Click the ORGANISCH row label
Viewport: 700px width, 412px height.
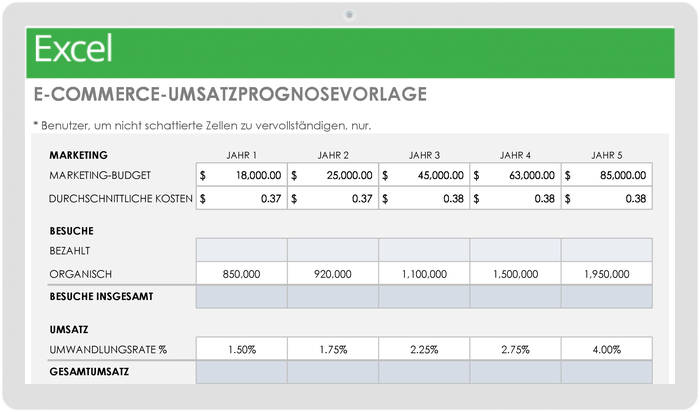[x=80, y=274]
